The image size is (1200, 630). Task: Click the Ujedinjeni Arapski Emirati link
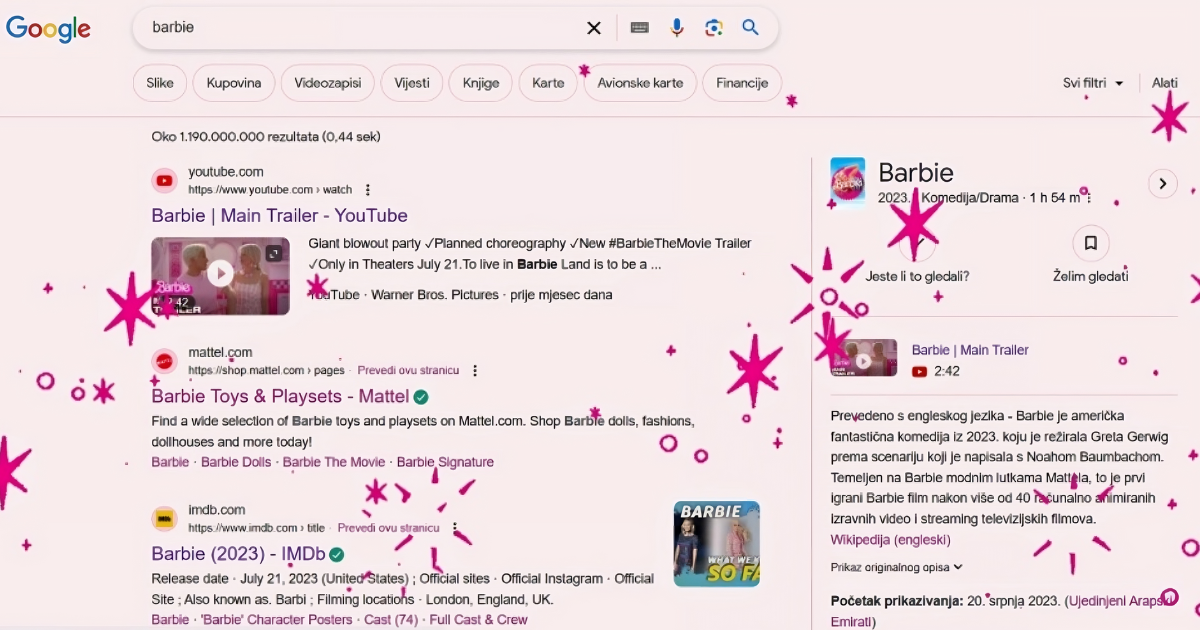point(1001,611)
